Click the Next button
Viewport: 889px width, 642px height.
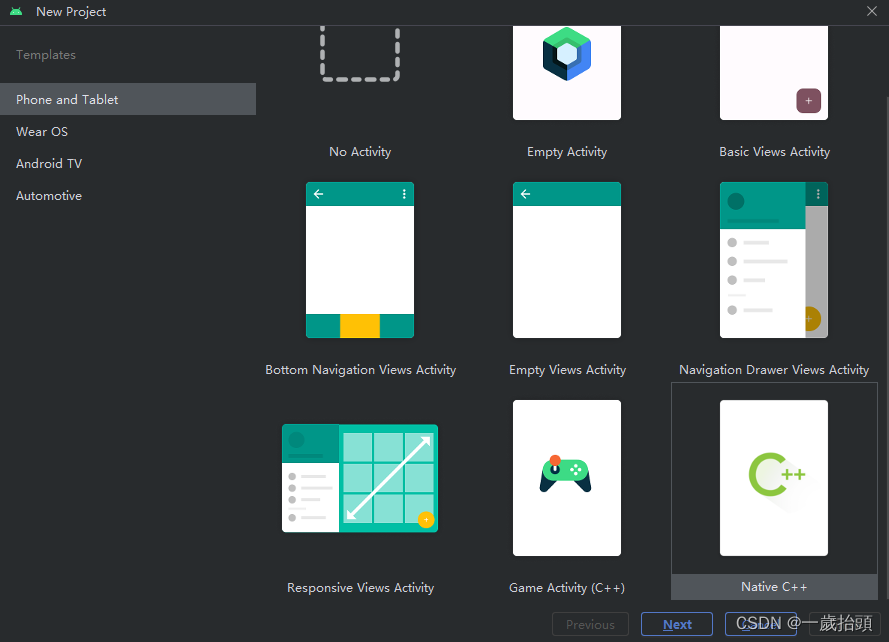[x=676, y=623]
